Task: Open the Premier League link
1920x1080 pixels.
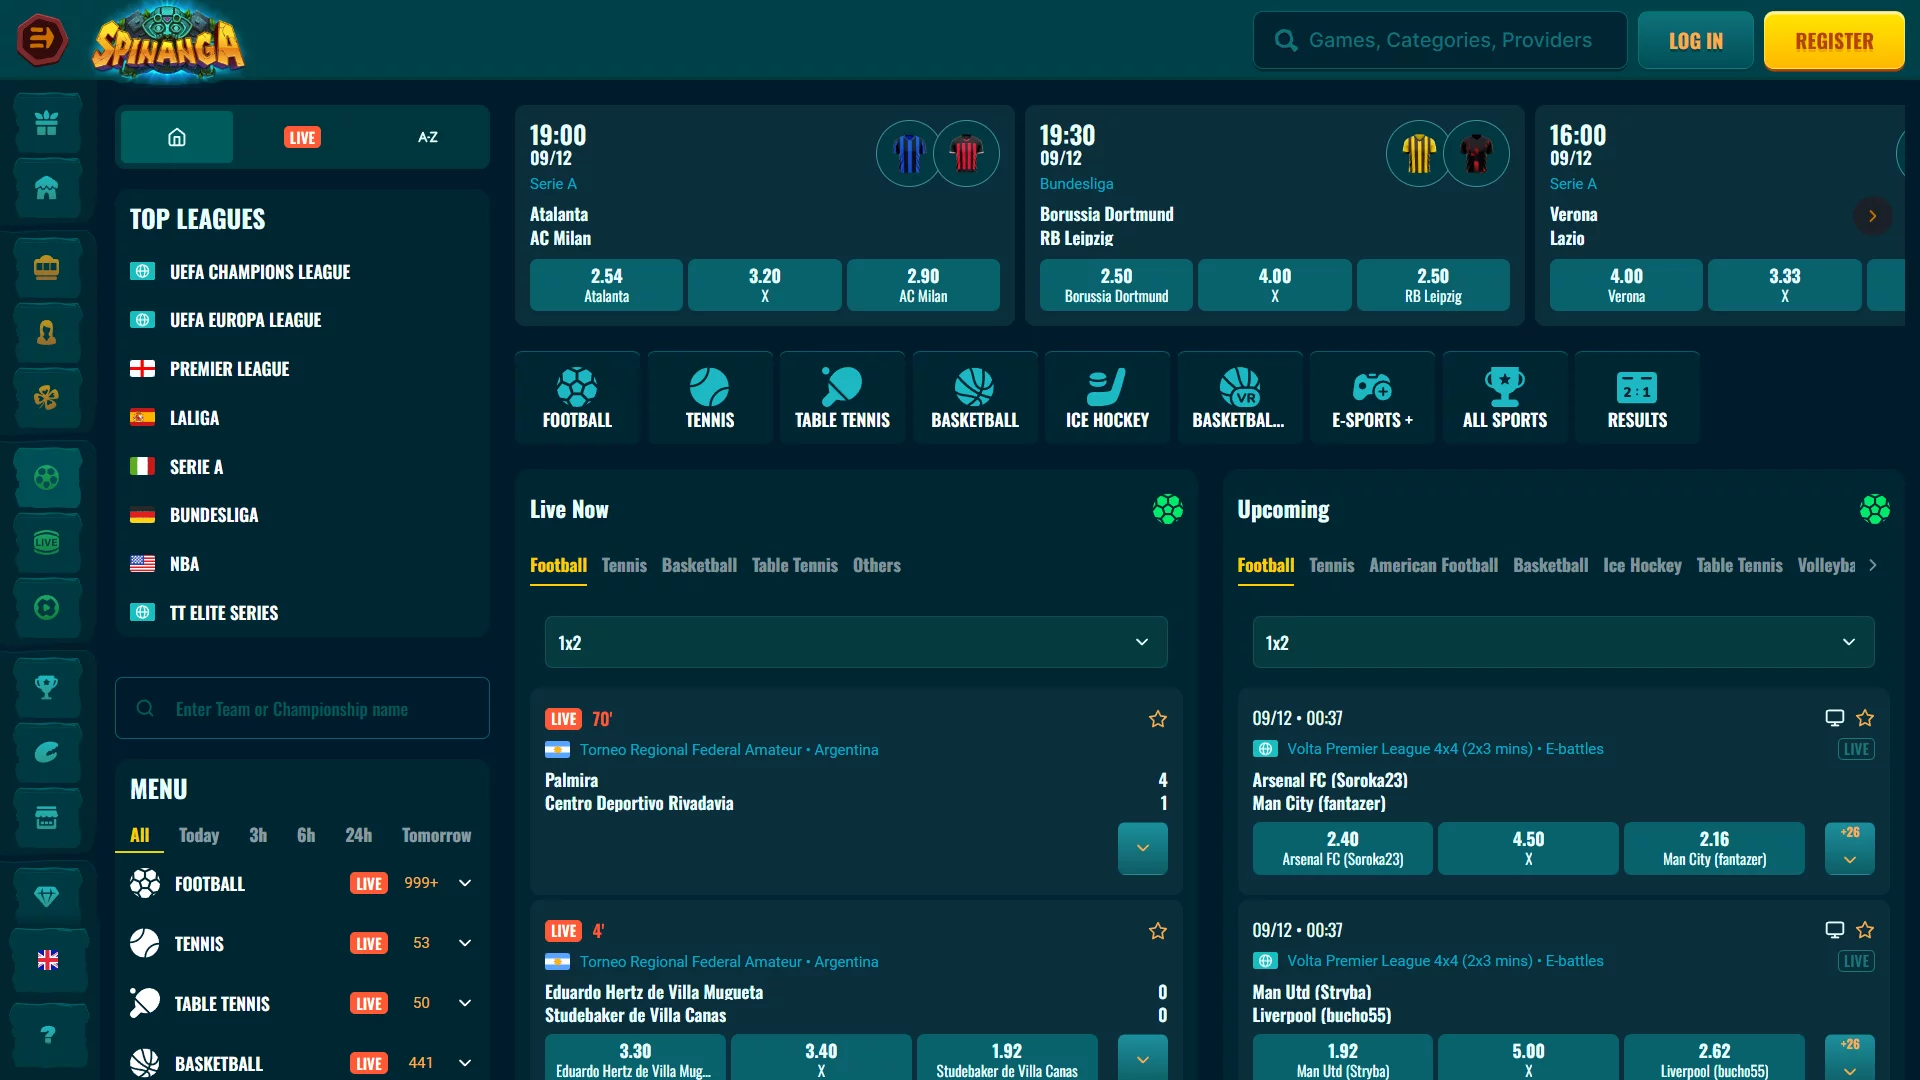Action: pyautogui.click(x=229, y=369)
